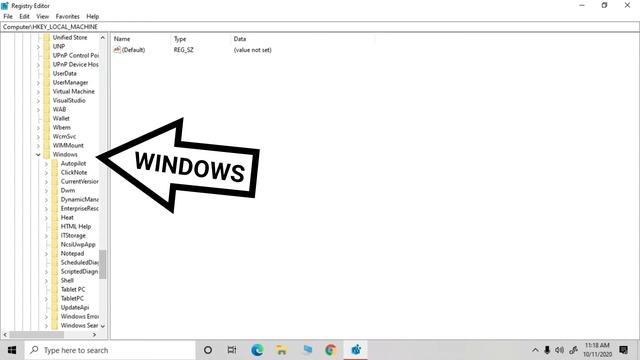This screenshot has width=640, height=360.
Task: Open File Explorer from the taskbar
Action: (x=281, y=350)
